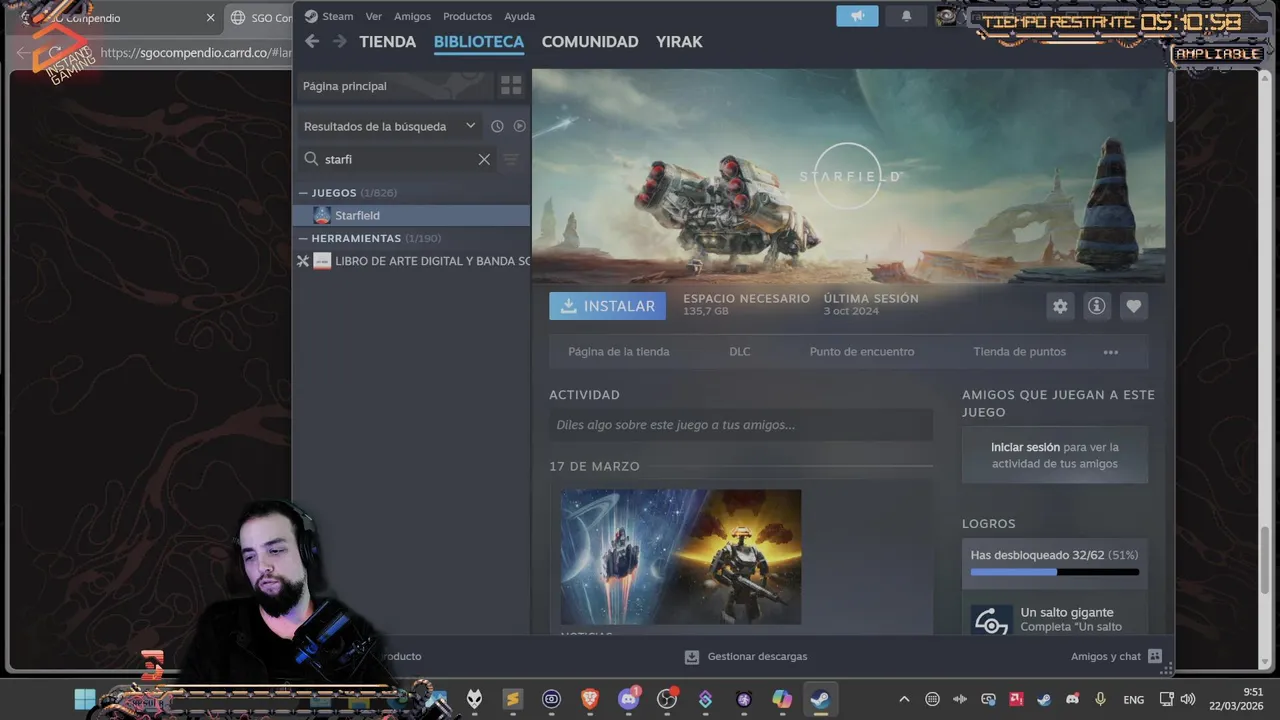Click the Starfield game icon in list
The width and height of the screenshot is (1280, 720).
(x=321, y=215)
